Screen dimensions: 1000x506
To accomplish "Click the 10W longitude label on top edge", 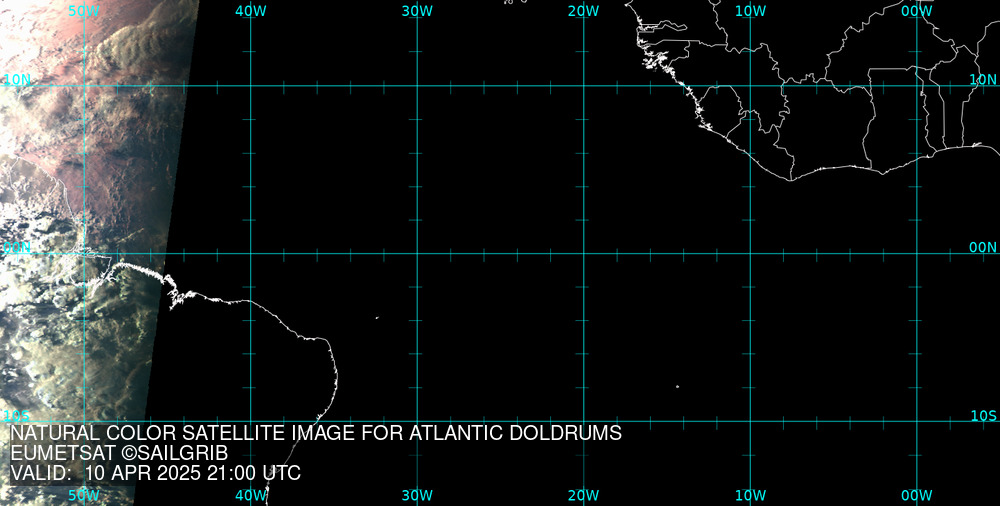I will [751, 11].
